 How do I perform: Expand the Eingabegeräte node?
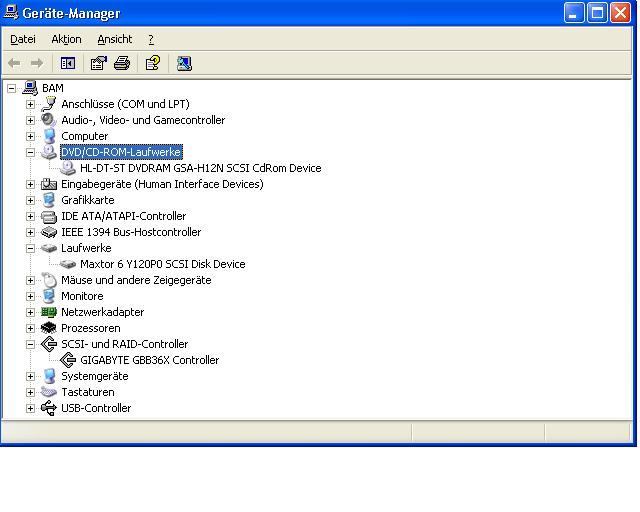[x=30, y=184]
